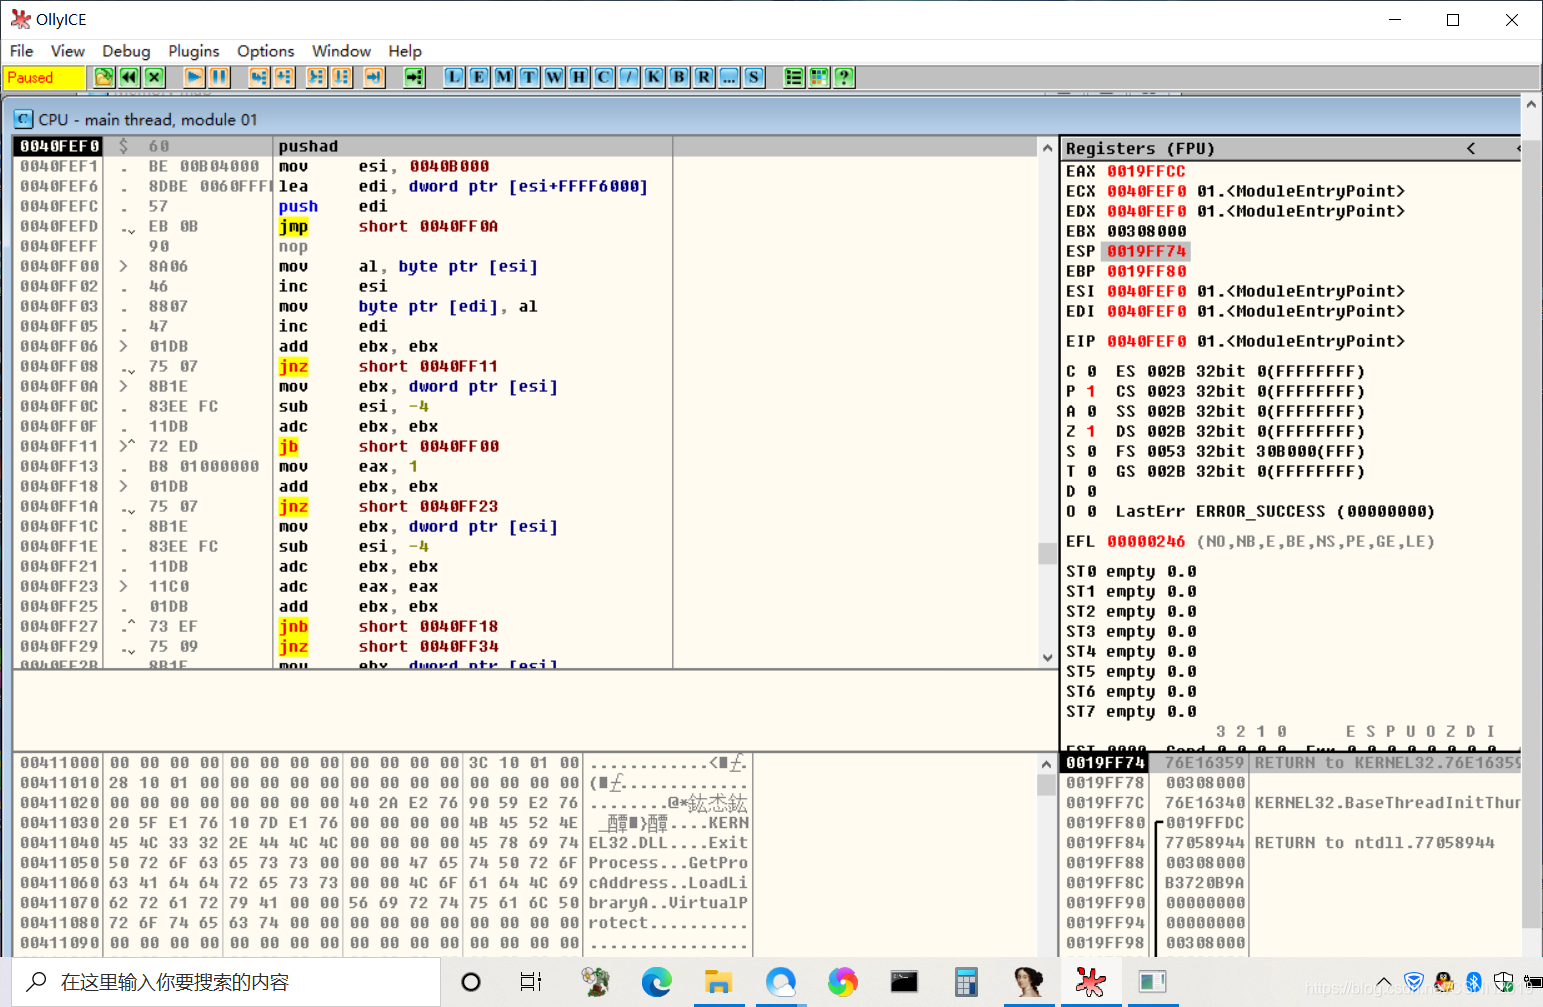This screenshot has height=1007, width=1543.
Task: Open Microsoft Edge from the taskbar
Action: 656,982
